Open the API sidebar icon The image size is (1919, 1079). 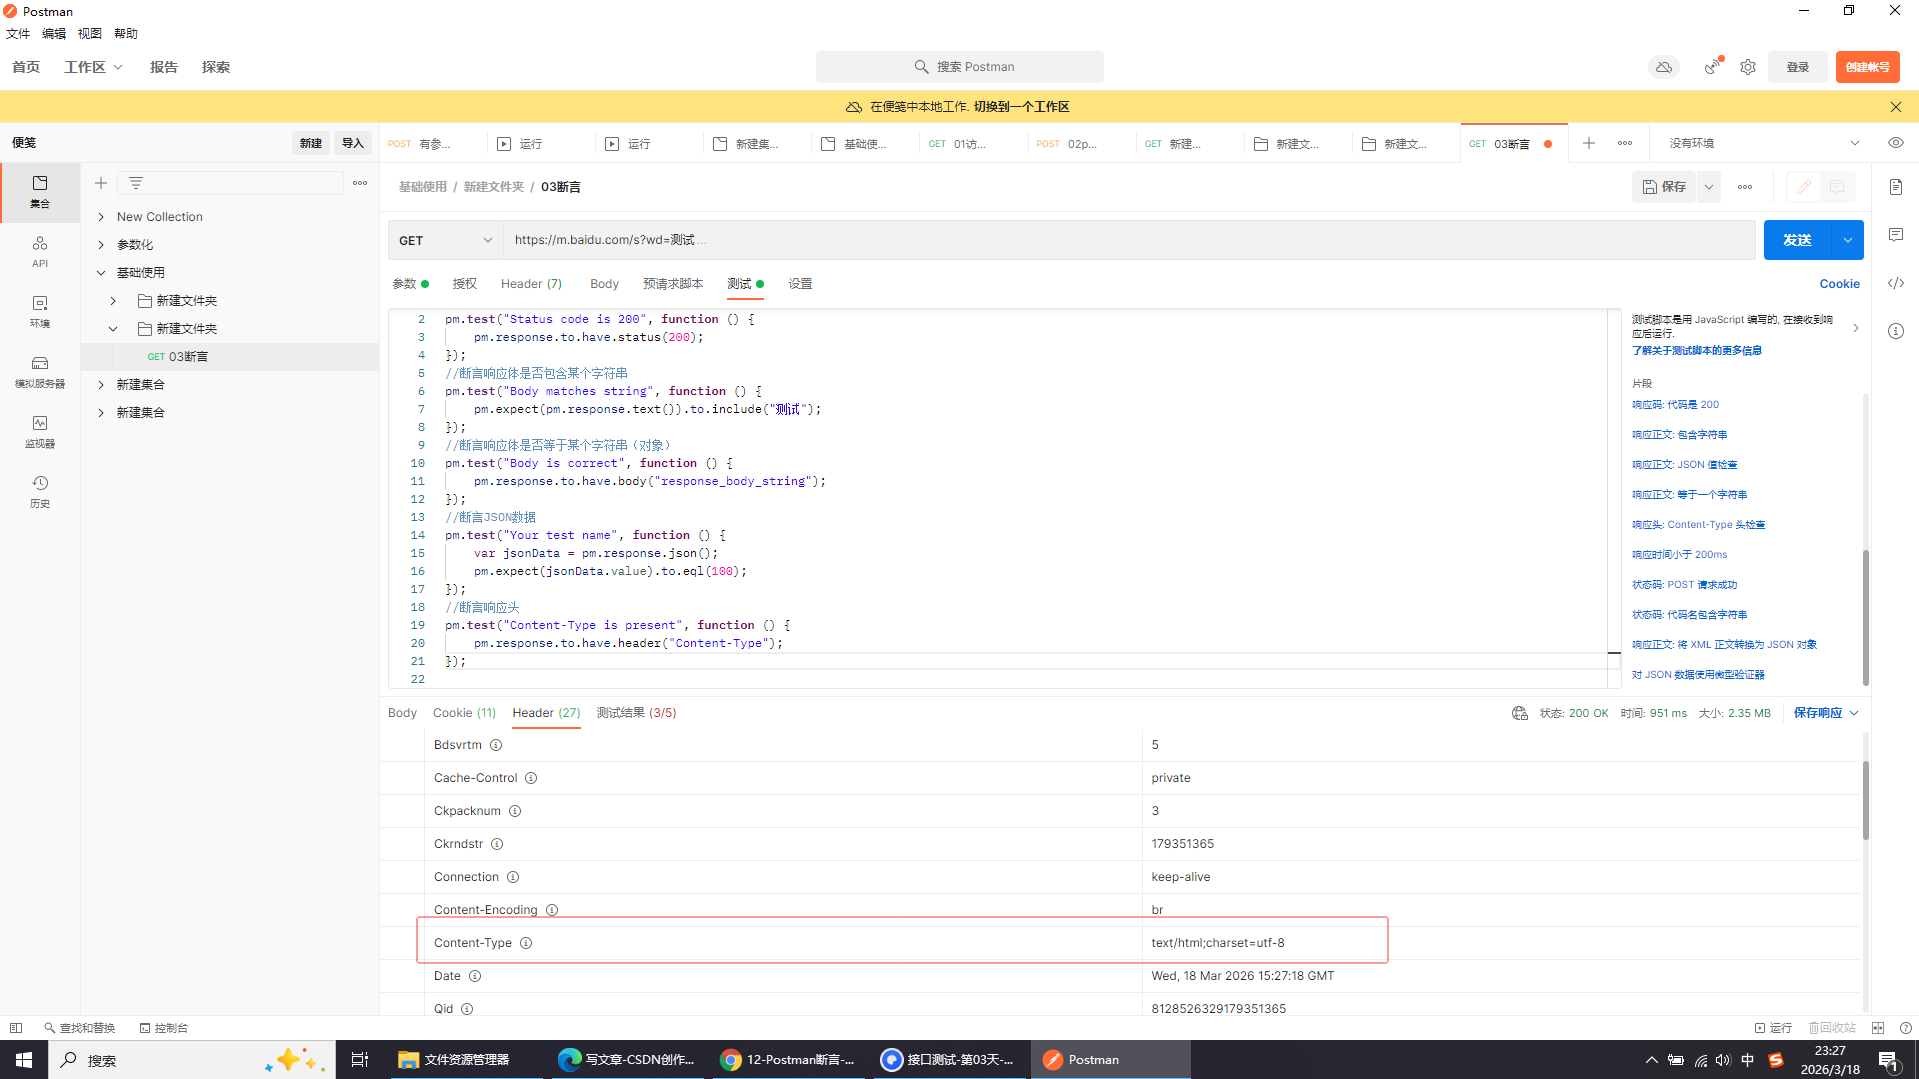(40, 251)
